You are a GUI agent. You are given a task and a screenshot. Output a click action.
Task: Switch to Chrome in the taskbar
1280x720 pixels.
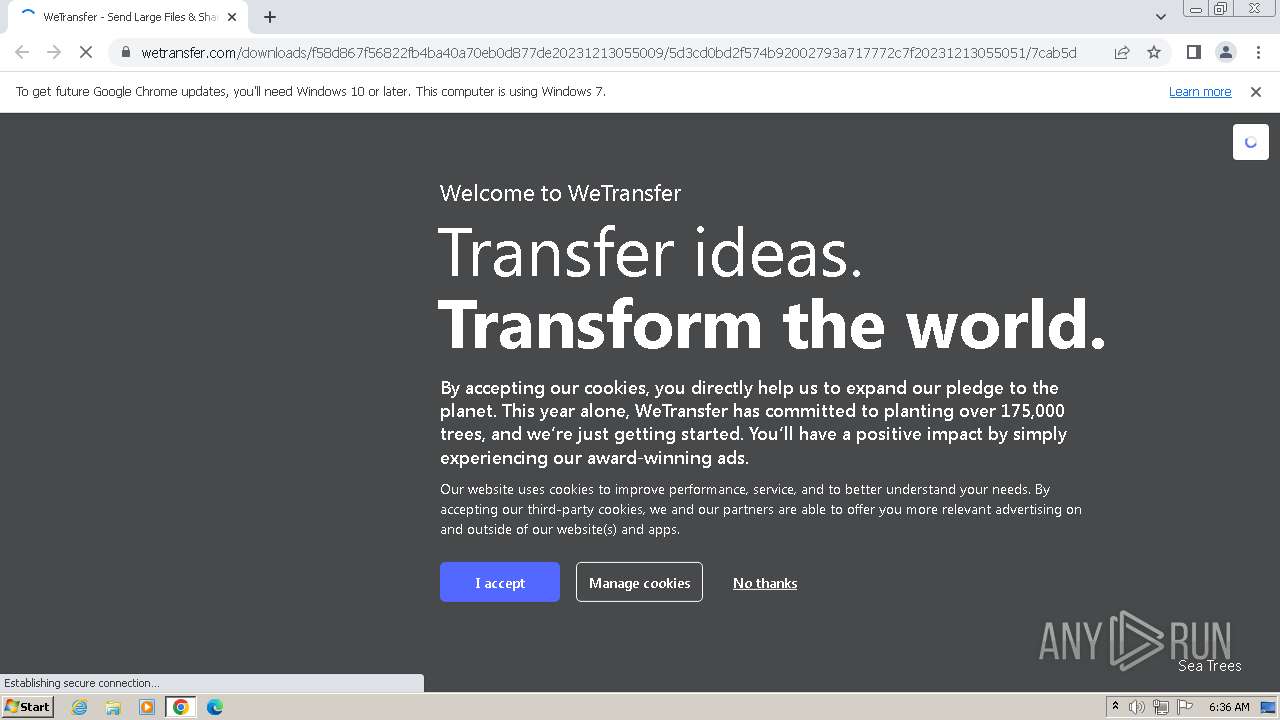(x=181, y=707)
